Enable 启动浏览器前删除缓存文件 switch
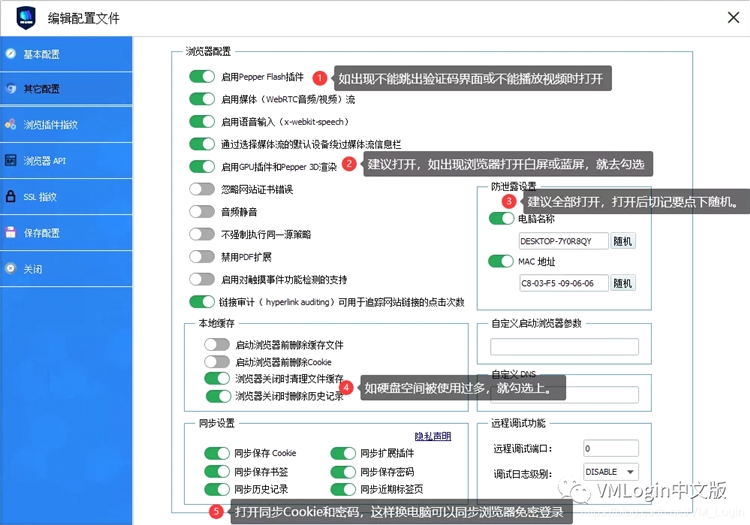Screen dimensions: 750x525 (x=217, y=344)
